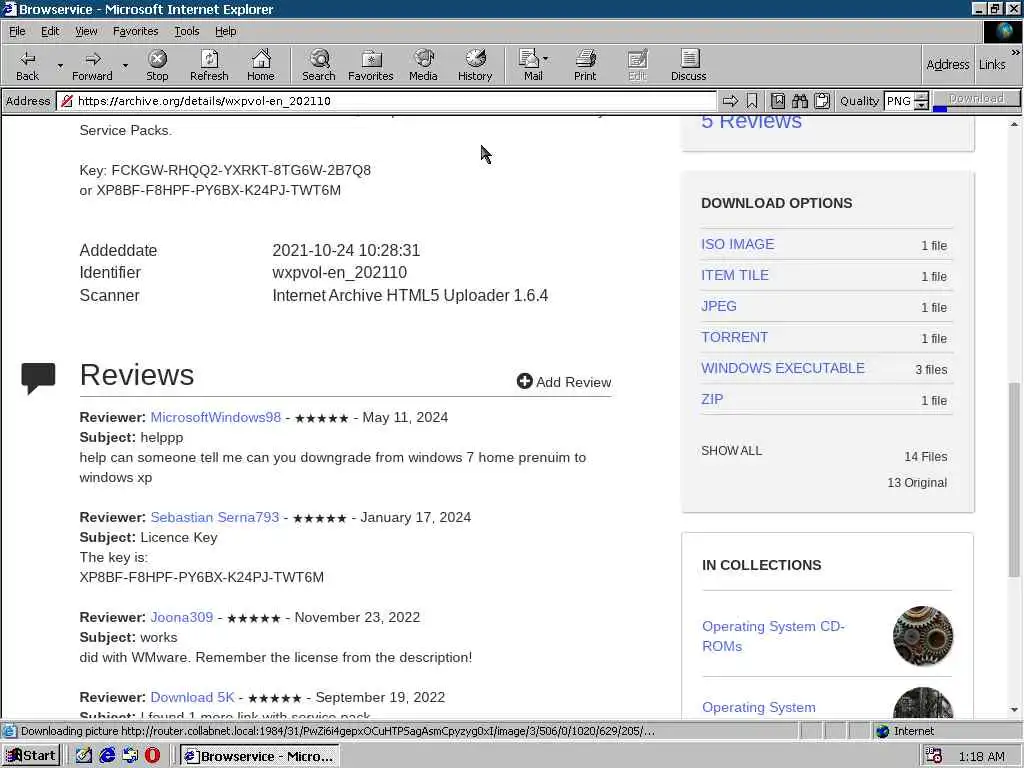The height and width of the screenshot is (768, 1024).
Task: Click the bookmarks book icon in Browservice bar
Action: click(778, 101)
